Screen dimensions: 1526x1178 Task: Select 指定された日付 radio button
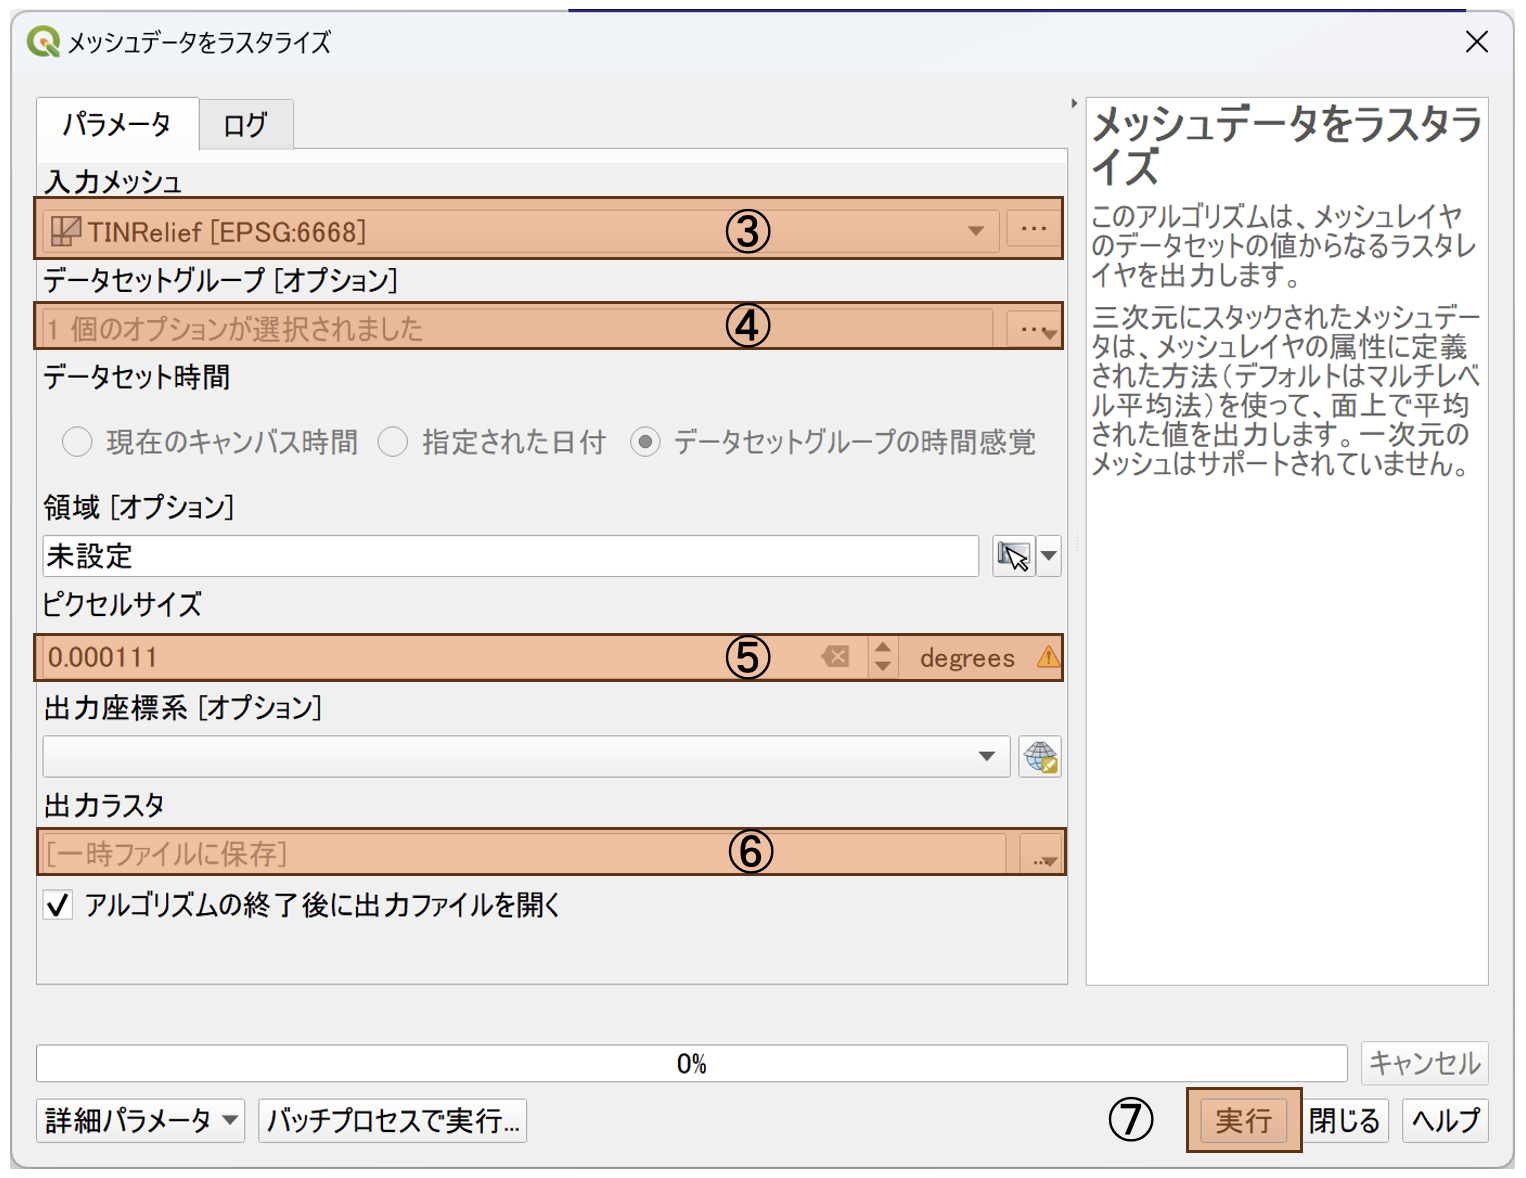click(x=393, y=442)
